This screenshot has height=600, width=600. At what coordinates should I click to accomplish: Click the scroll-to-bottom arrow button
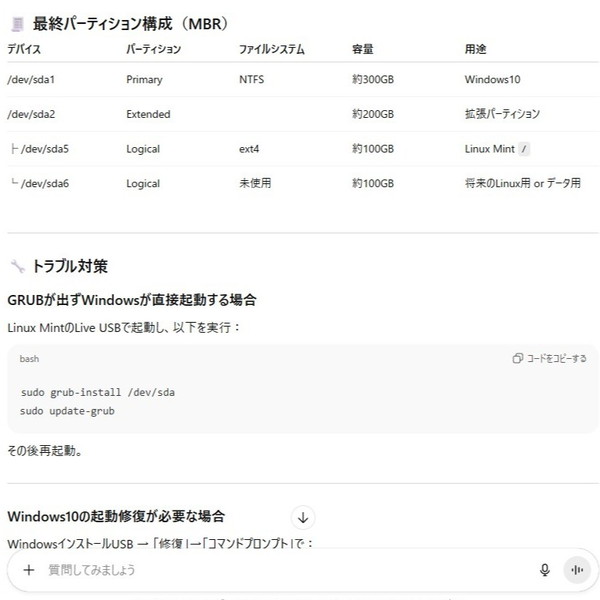[x=304, y=517]
